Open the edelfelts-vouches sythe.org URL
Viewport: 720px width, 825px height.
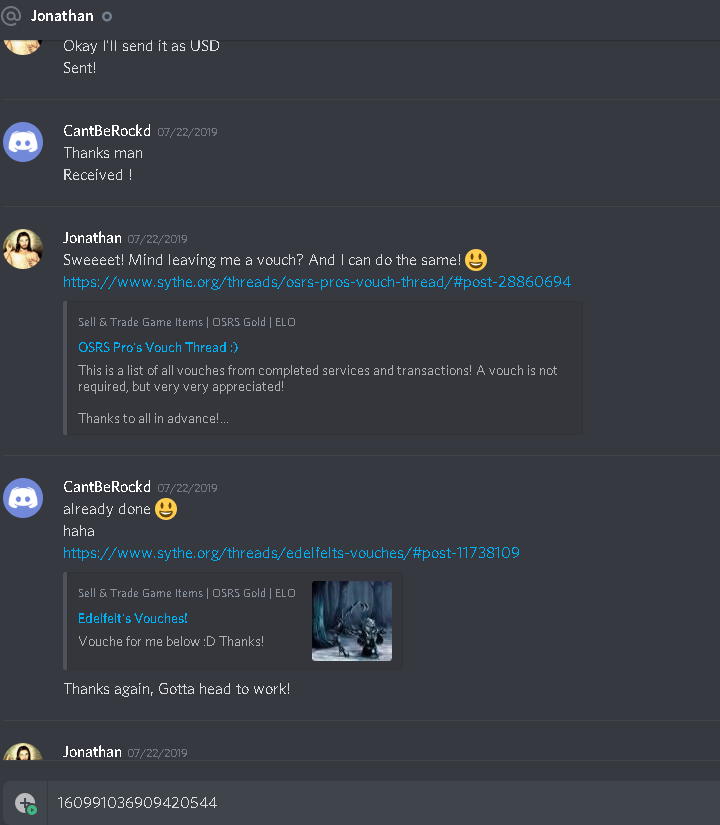[291, 553]
